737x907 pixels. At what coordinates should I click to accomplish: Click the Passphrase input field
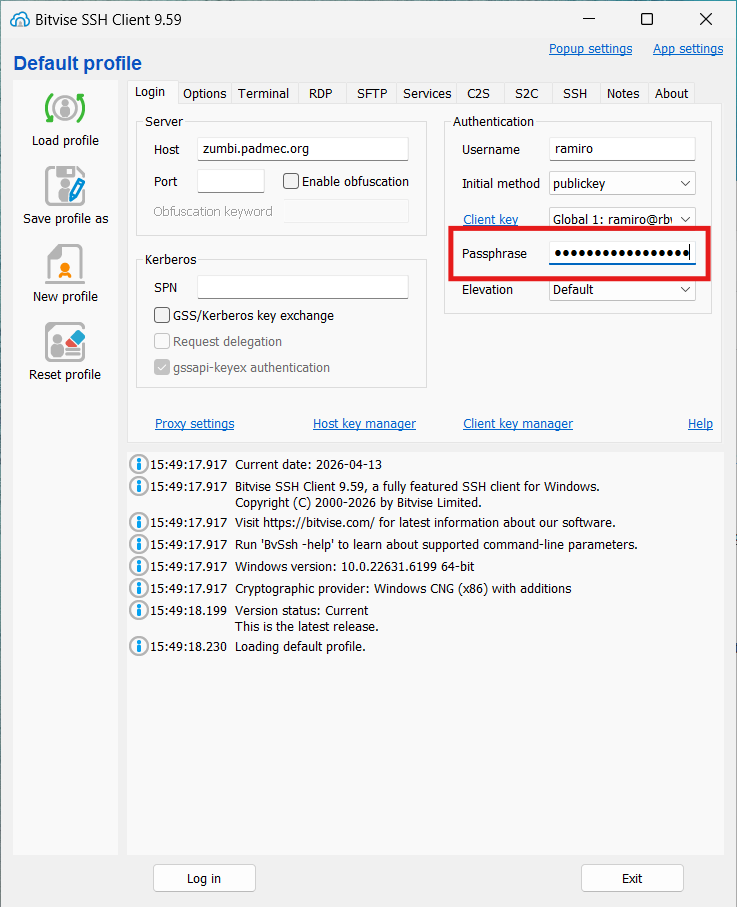tap(622, 253)
